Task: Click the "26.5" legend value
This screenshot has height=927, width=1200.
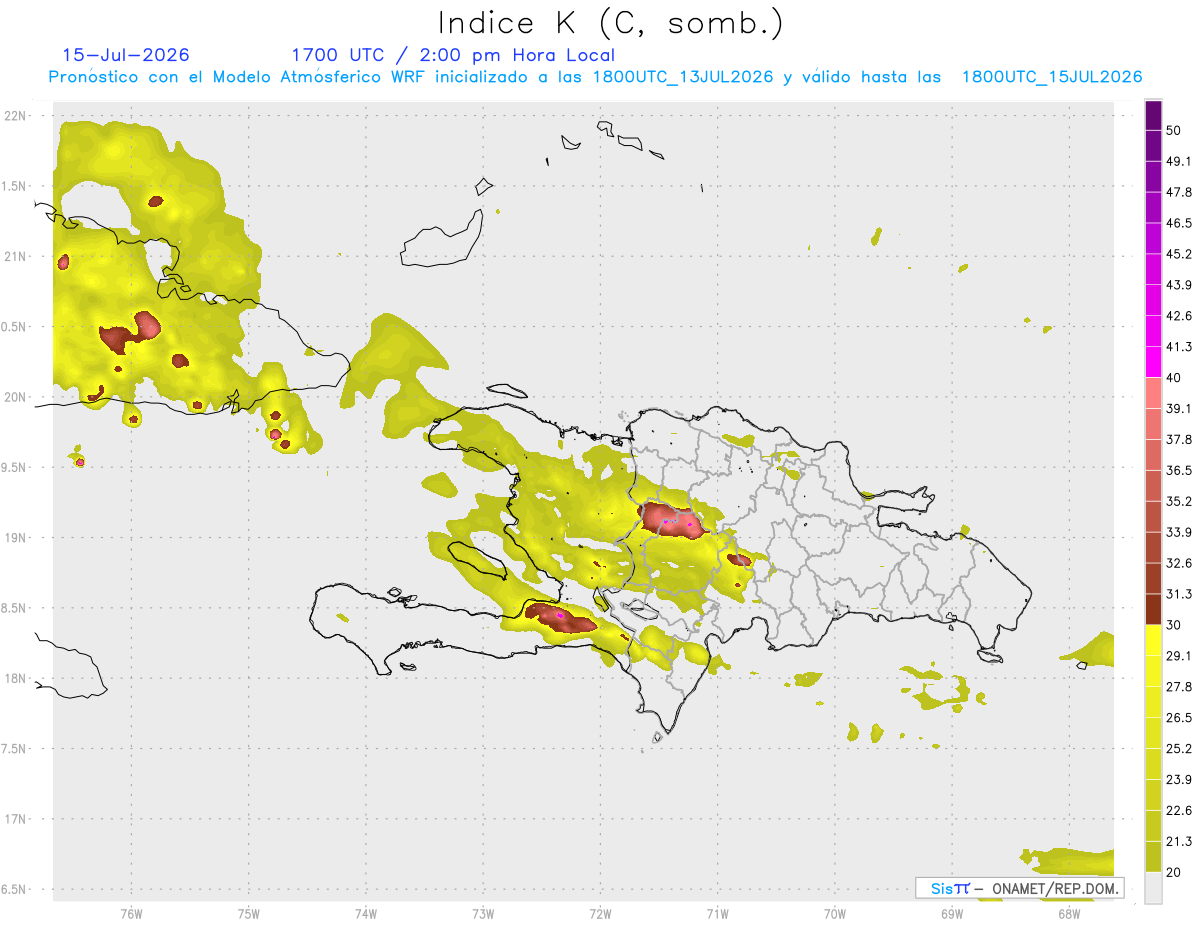Action: 1179,718
